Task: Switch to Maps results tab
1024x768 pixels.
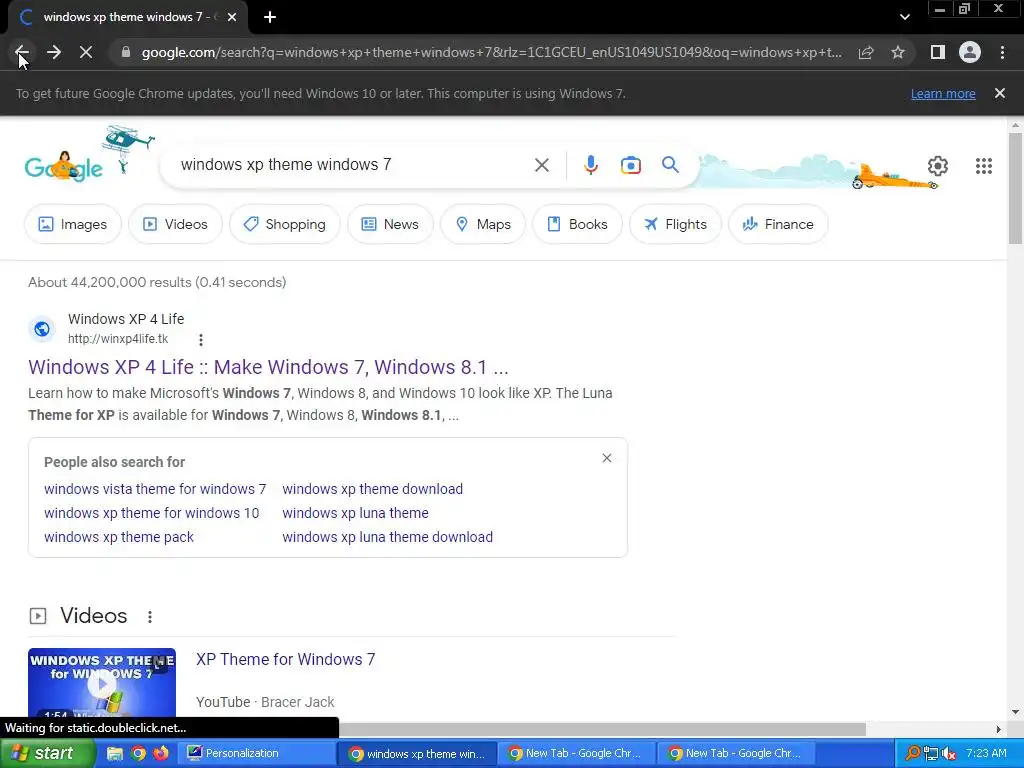Action: (x=483, y=224)
